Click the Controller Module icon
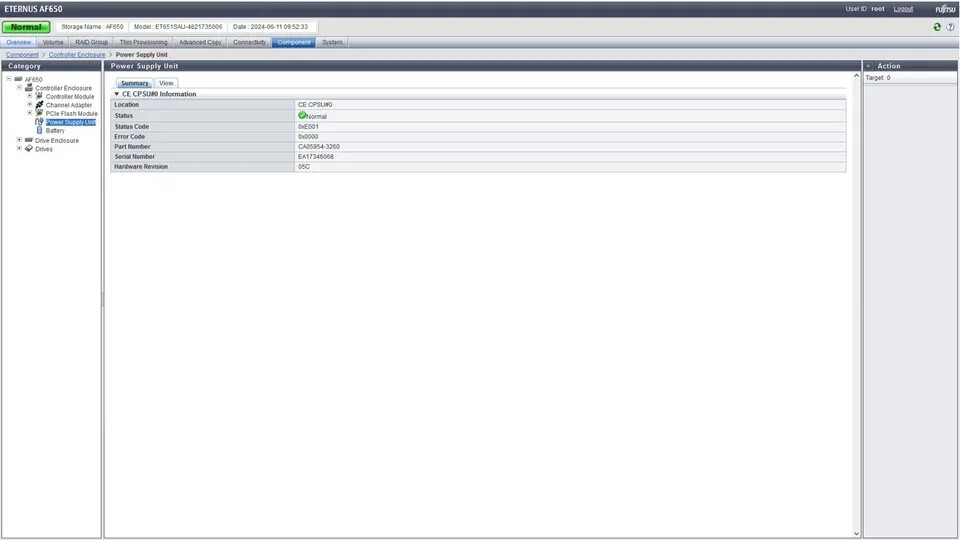 (39, 96)
